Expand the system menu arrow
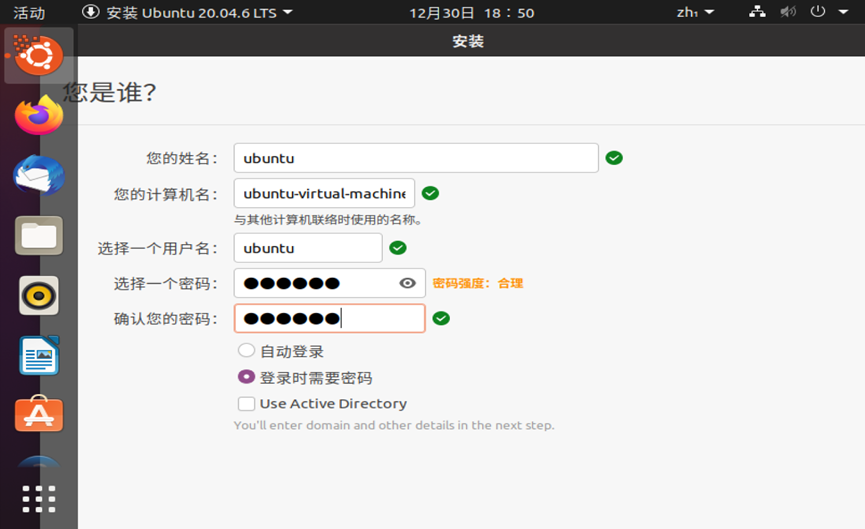The height and width of the screenshot is (529, 865). [843, 12]
